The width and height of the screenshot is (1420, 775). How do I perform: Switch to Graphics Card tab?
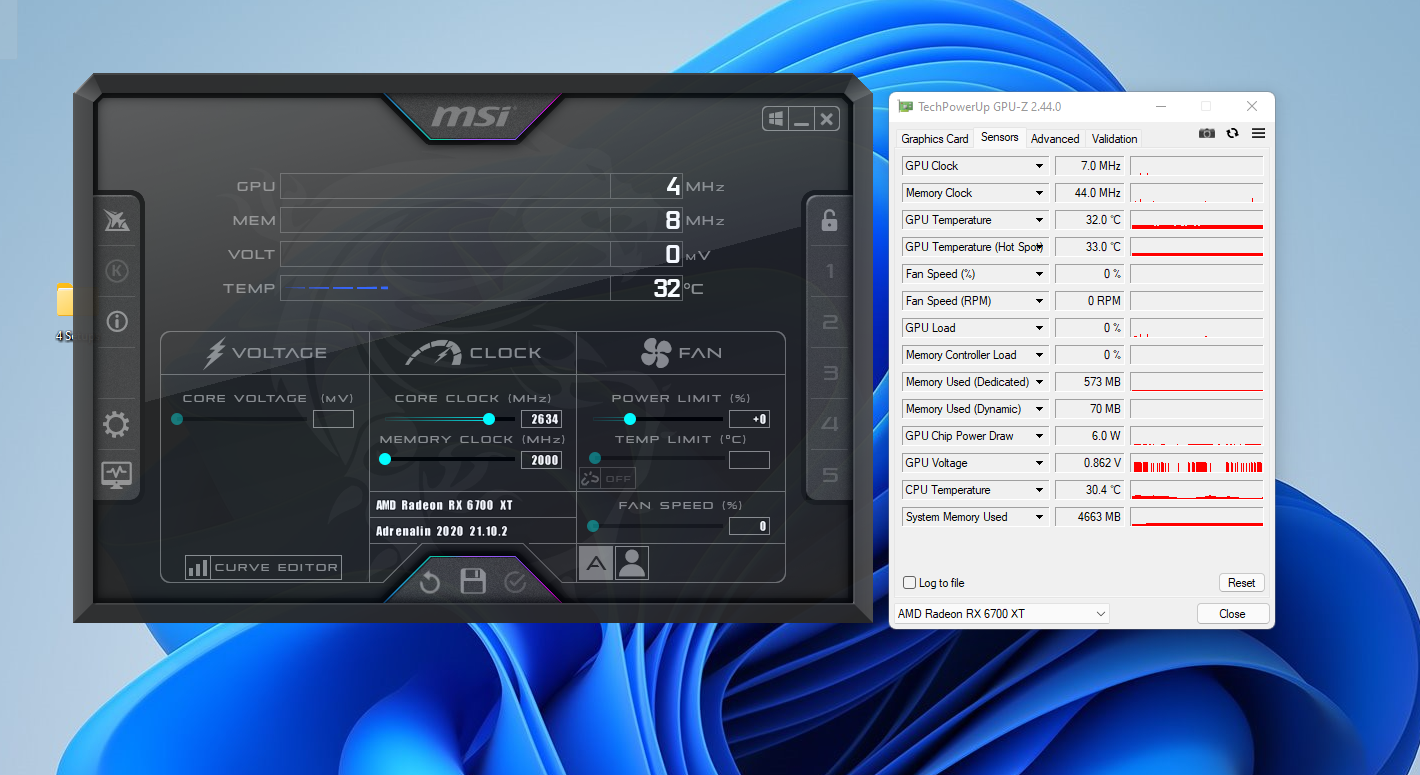(935, 139)
